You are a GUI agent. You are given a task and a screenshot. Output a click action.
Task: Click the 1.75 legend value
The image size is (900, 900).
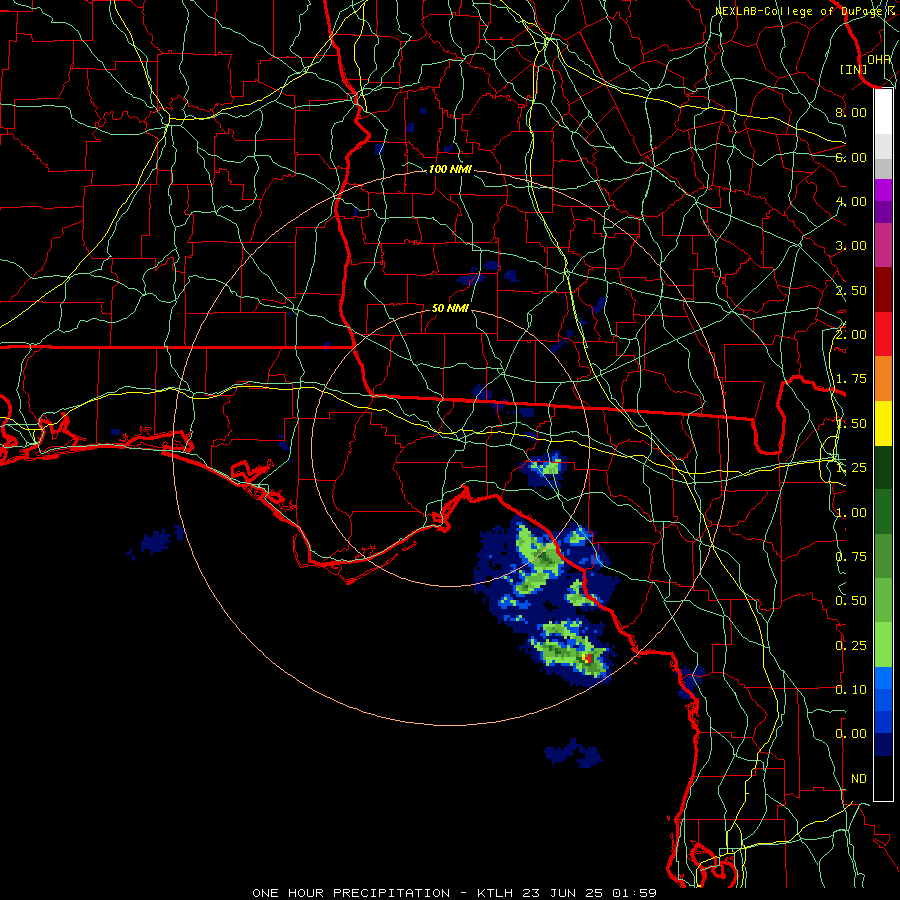851,378
